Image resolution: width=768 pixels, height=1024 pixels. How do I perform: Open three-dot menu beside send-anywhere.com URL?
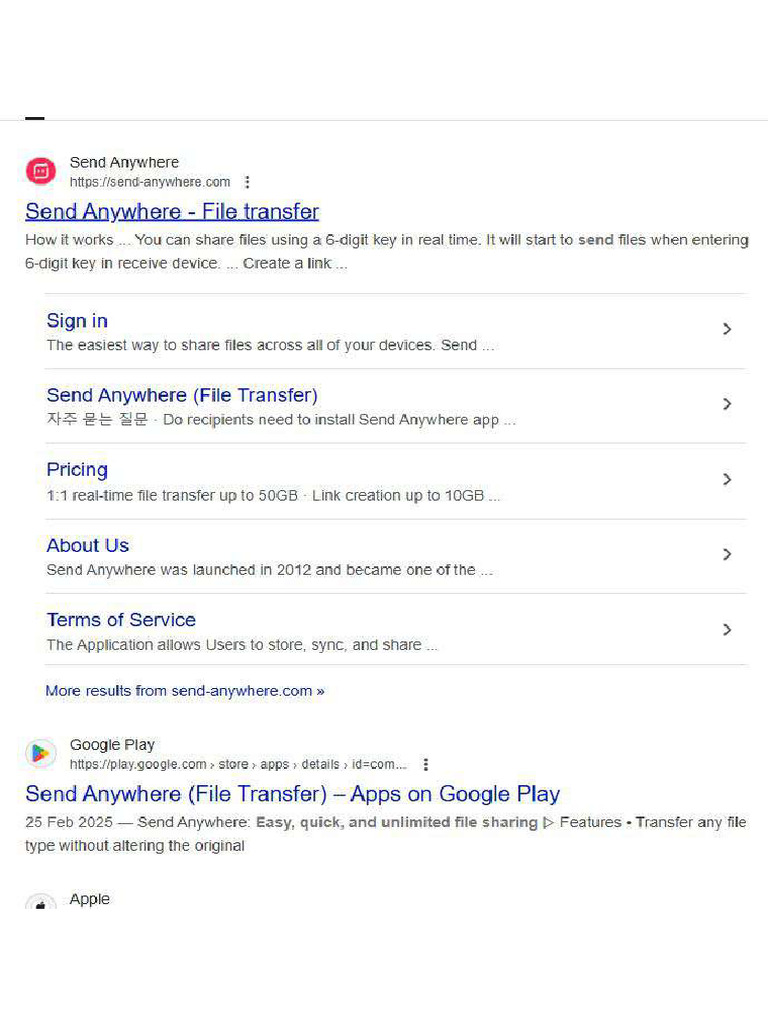point(247,182)
